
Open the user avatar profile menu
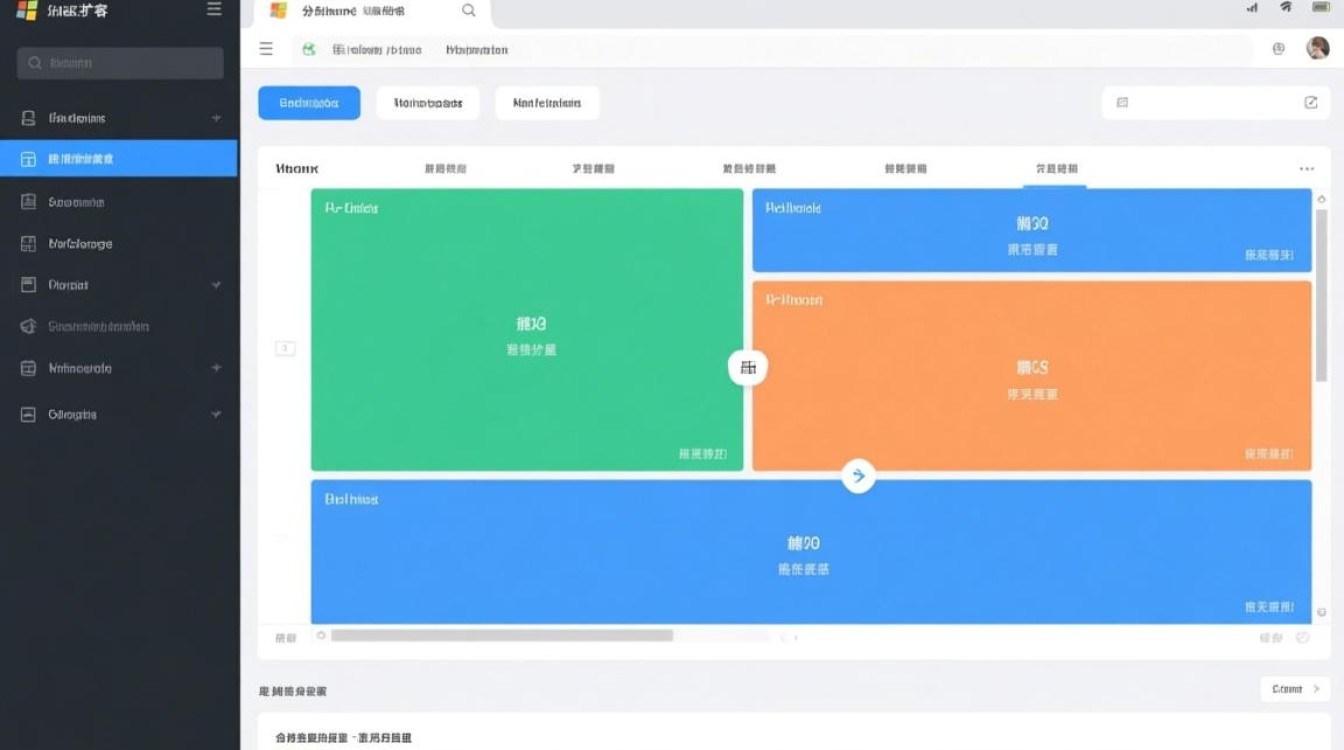point(1317,48)
